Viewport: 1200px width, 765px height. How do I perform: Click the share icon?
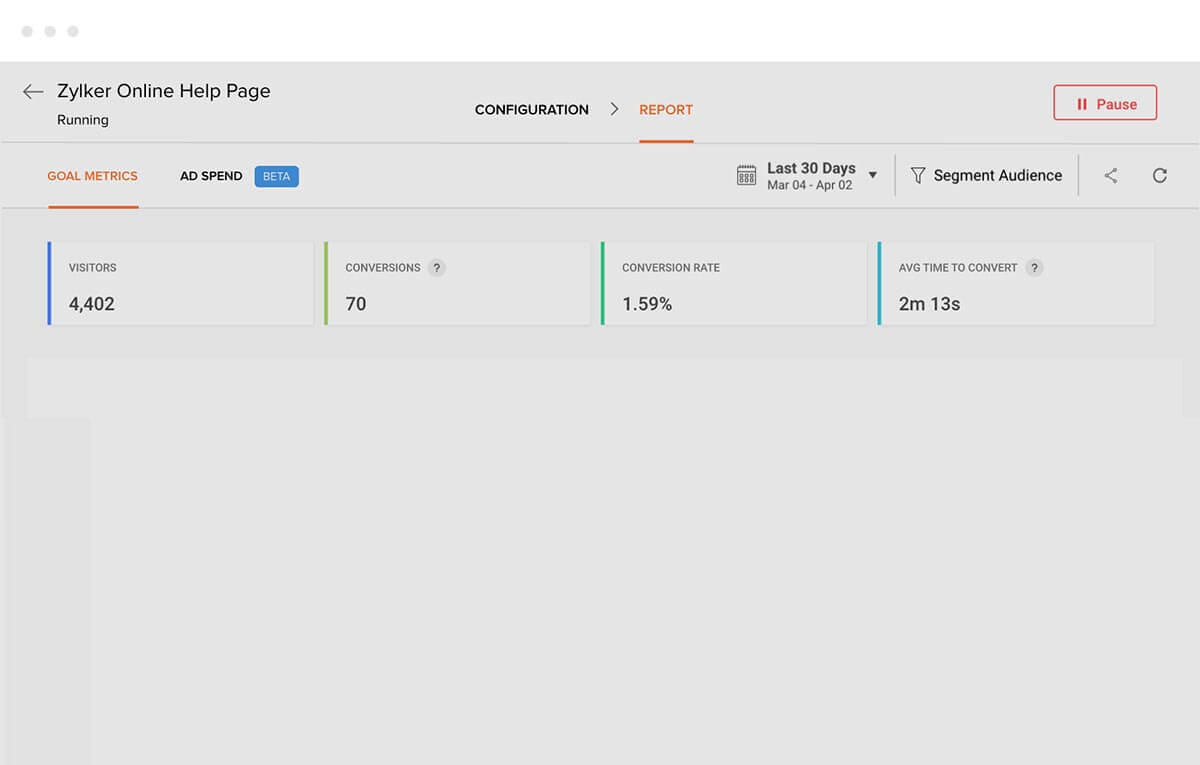point(1110,176)
